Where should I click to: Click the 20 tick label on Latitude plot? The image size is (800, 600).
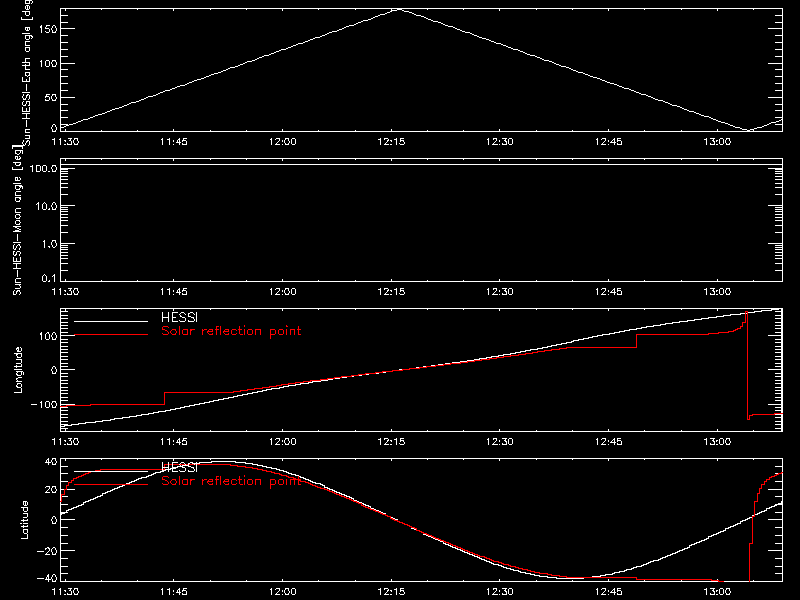tap(52, 489)
